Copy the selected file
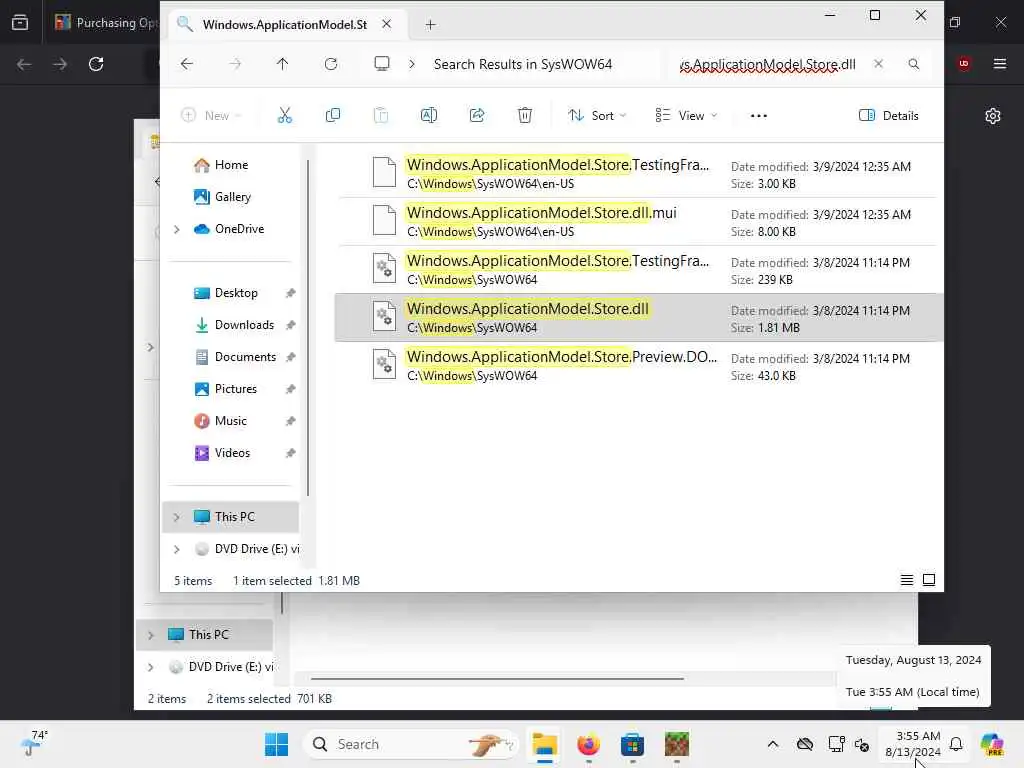 click(332, 116)
